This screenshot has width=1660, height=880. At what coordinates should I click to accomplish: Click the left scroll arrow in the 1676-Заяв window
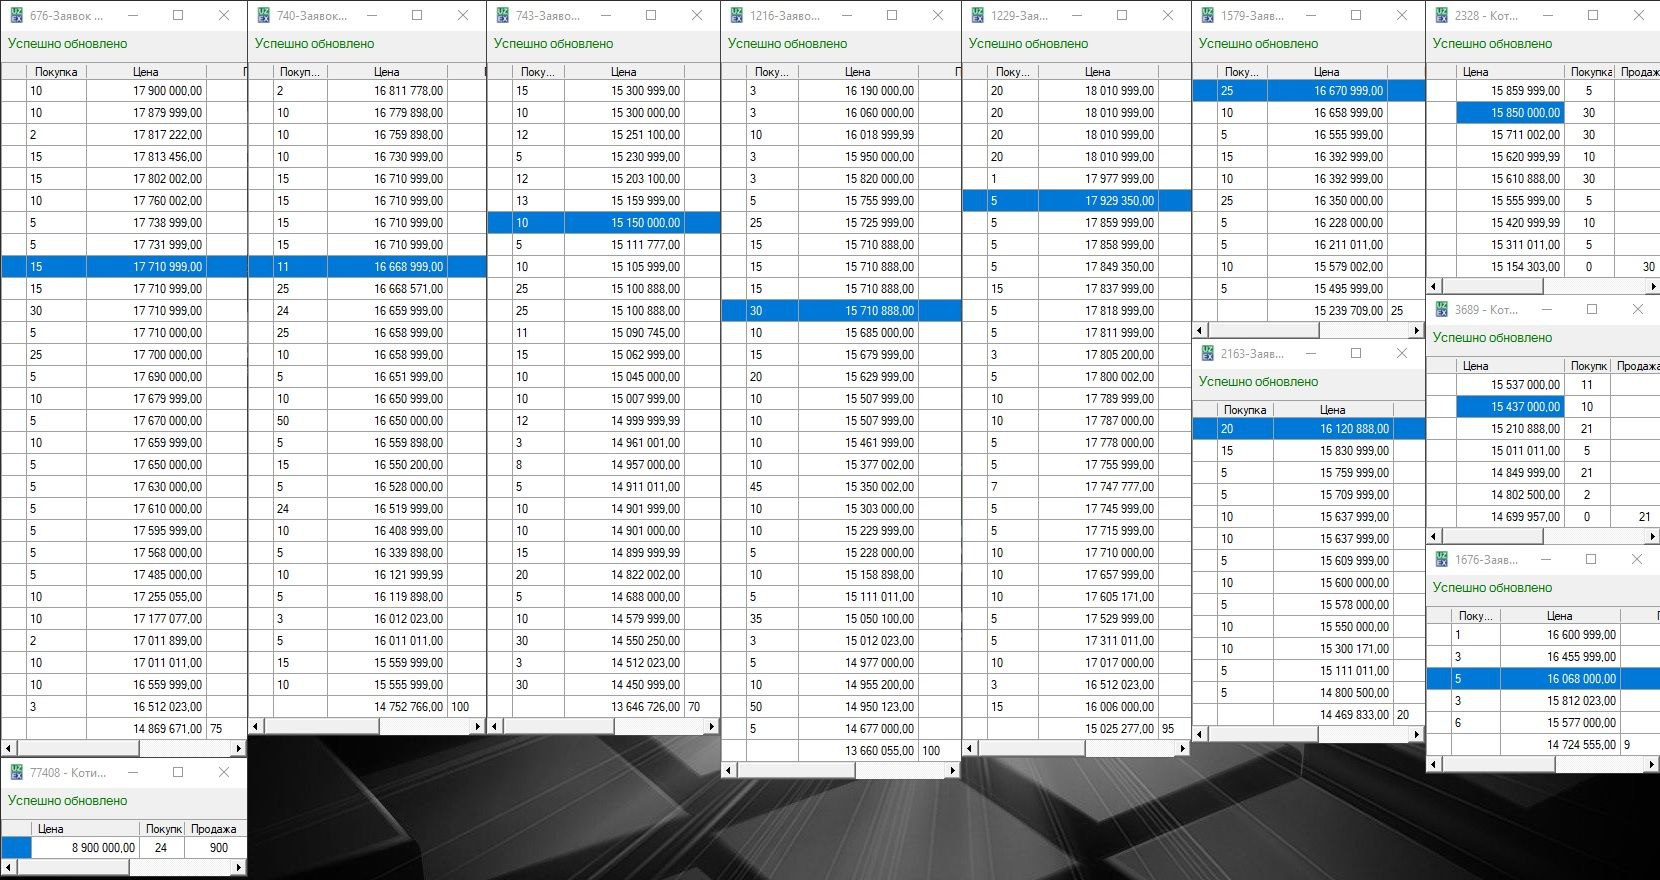click(x=1434, y=765)
